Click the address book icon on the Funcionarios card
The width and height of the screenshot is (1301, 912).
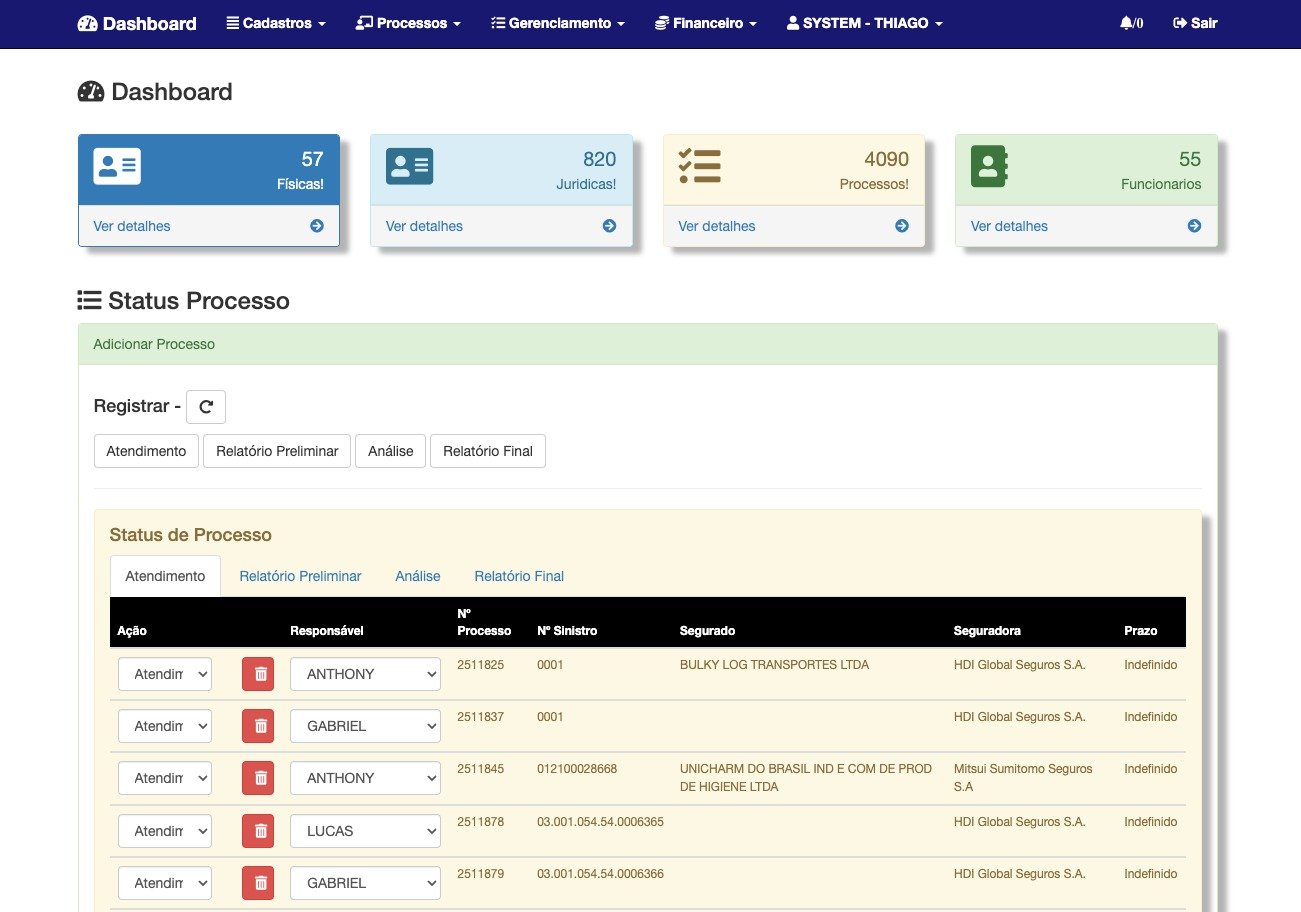[989, 166]
